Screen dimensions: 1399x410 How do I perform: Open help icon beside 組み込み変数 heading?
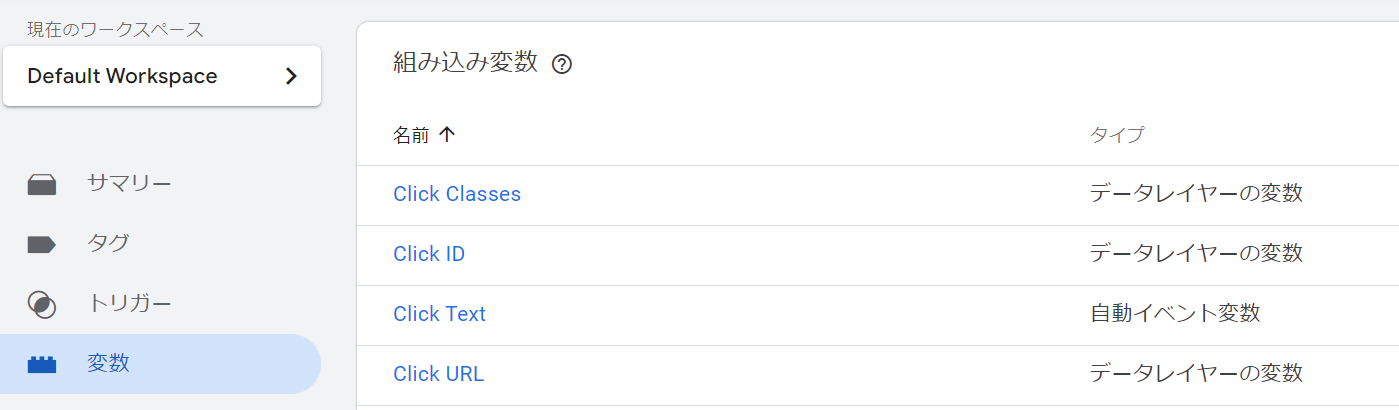click(x=562, y=65)
